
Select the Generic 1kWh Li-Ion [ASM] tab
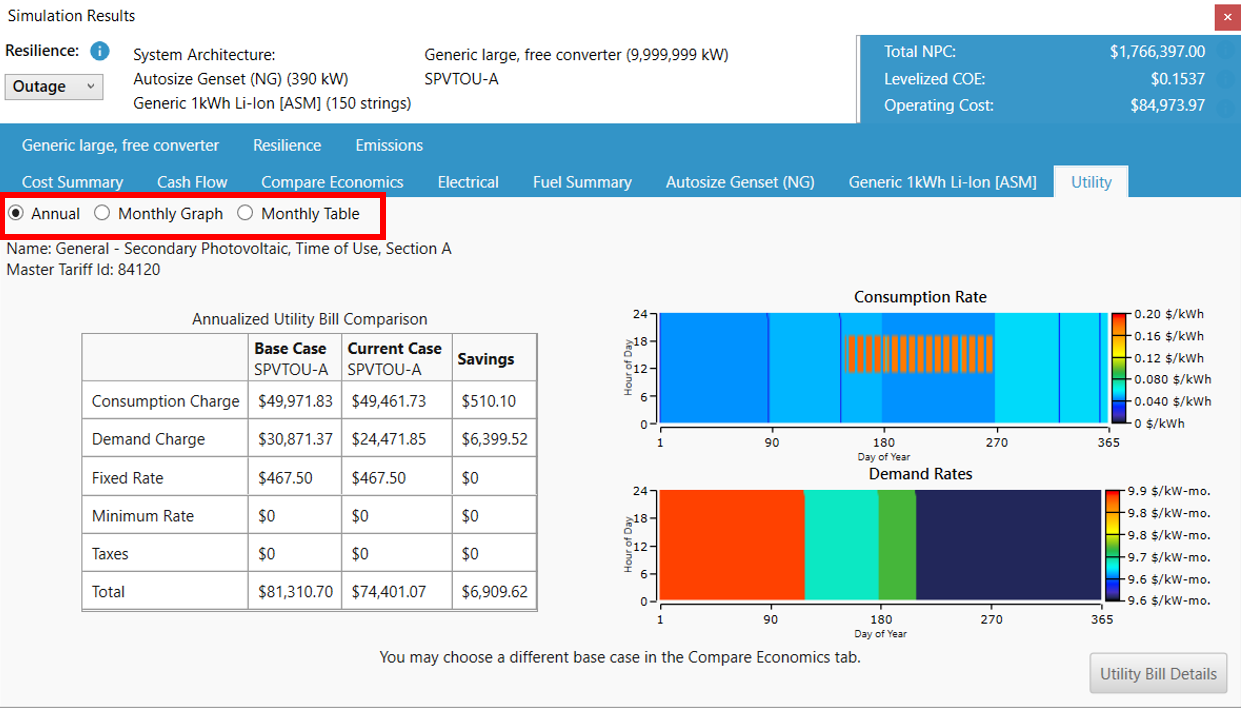(942, 182)
